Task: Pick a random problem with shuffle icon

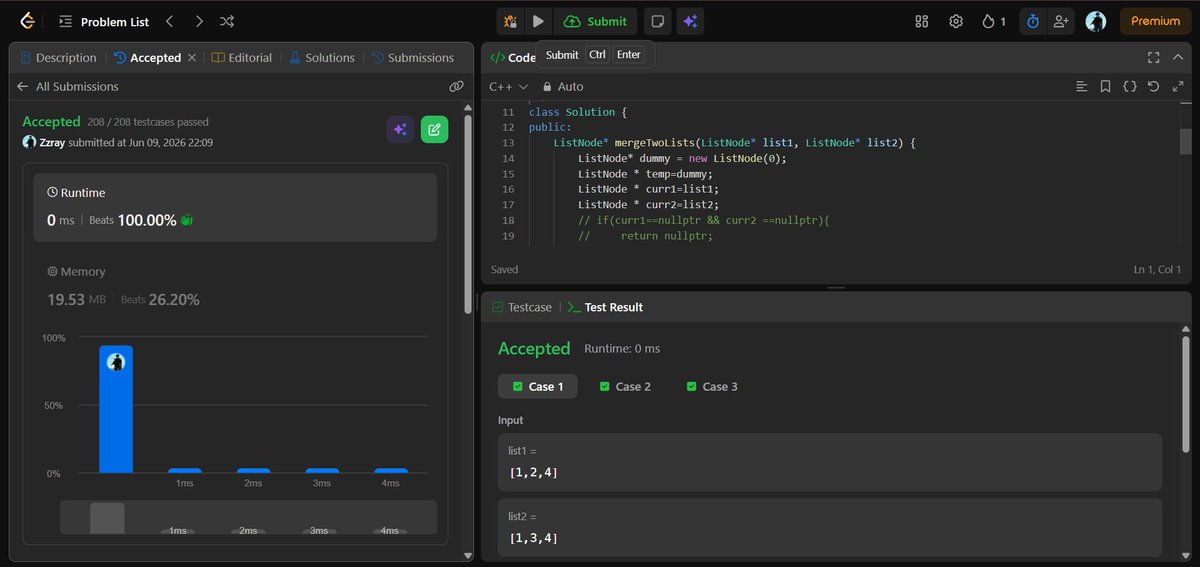Action: 227,21
